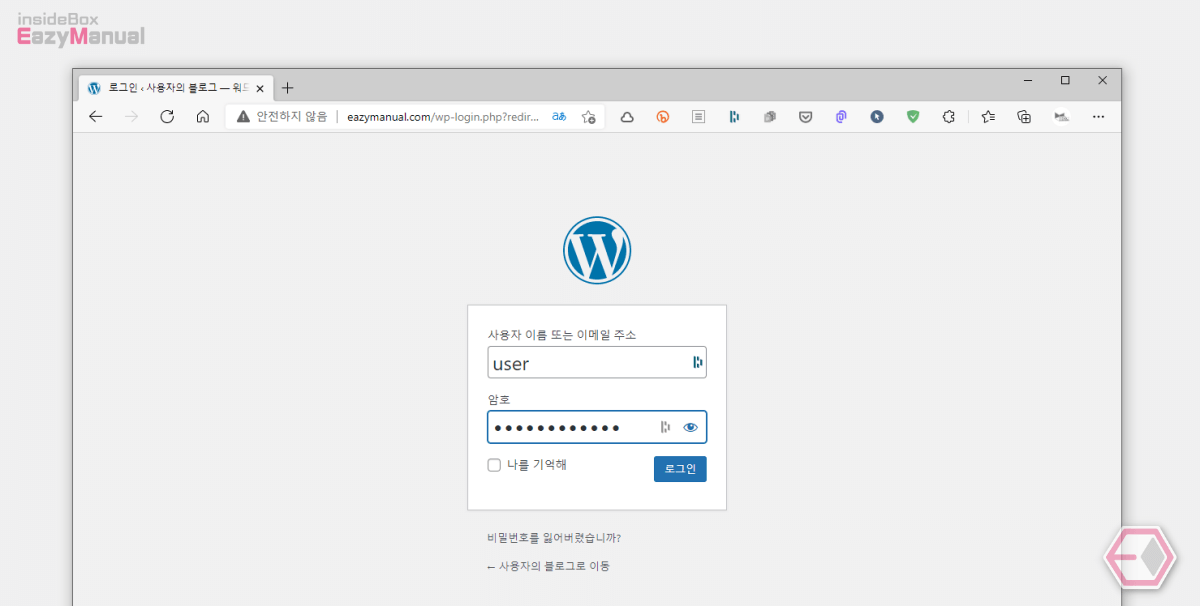Image resolution: width=1200 pixels, height=606 pixels.
Task: Click password manager icon in password field
Action: (x=665, y=427)
